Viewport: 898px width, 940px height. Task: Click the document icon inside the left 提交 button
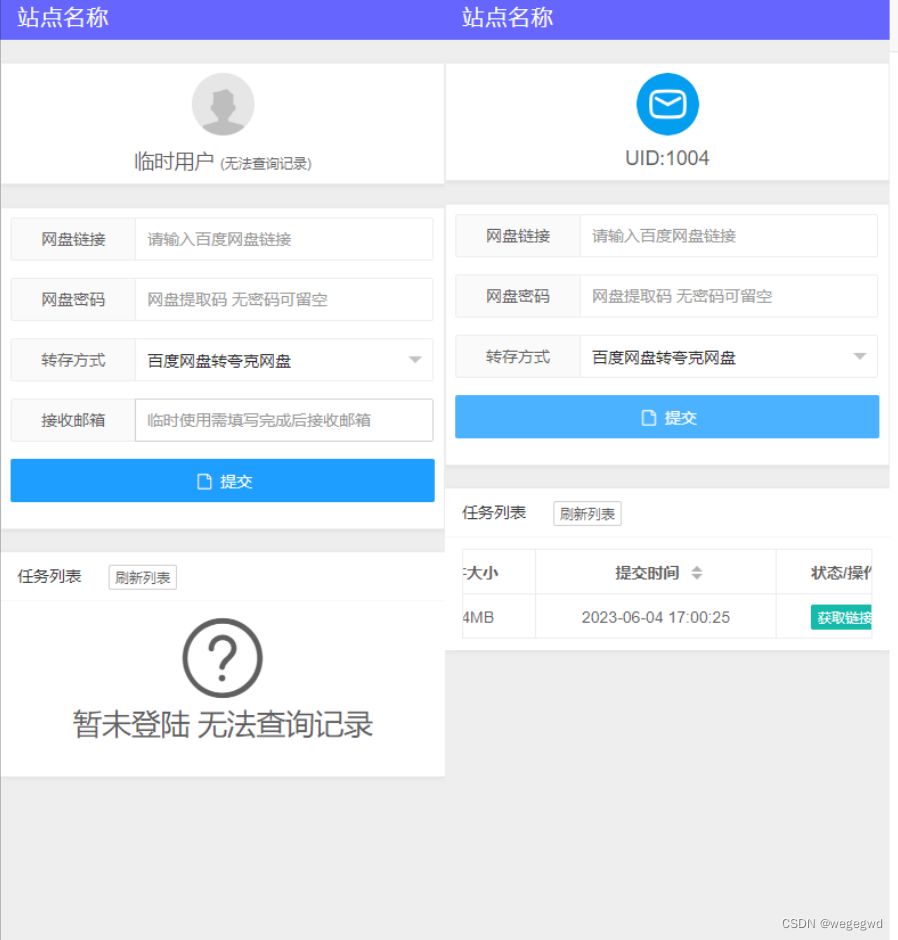coord(204,481)
